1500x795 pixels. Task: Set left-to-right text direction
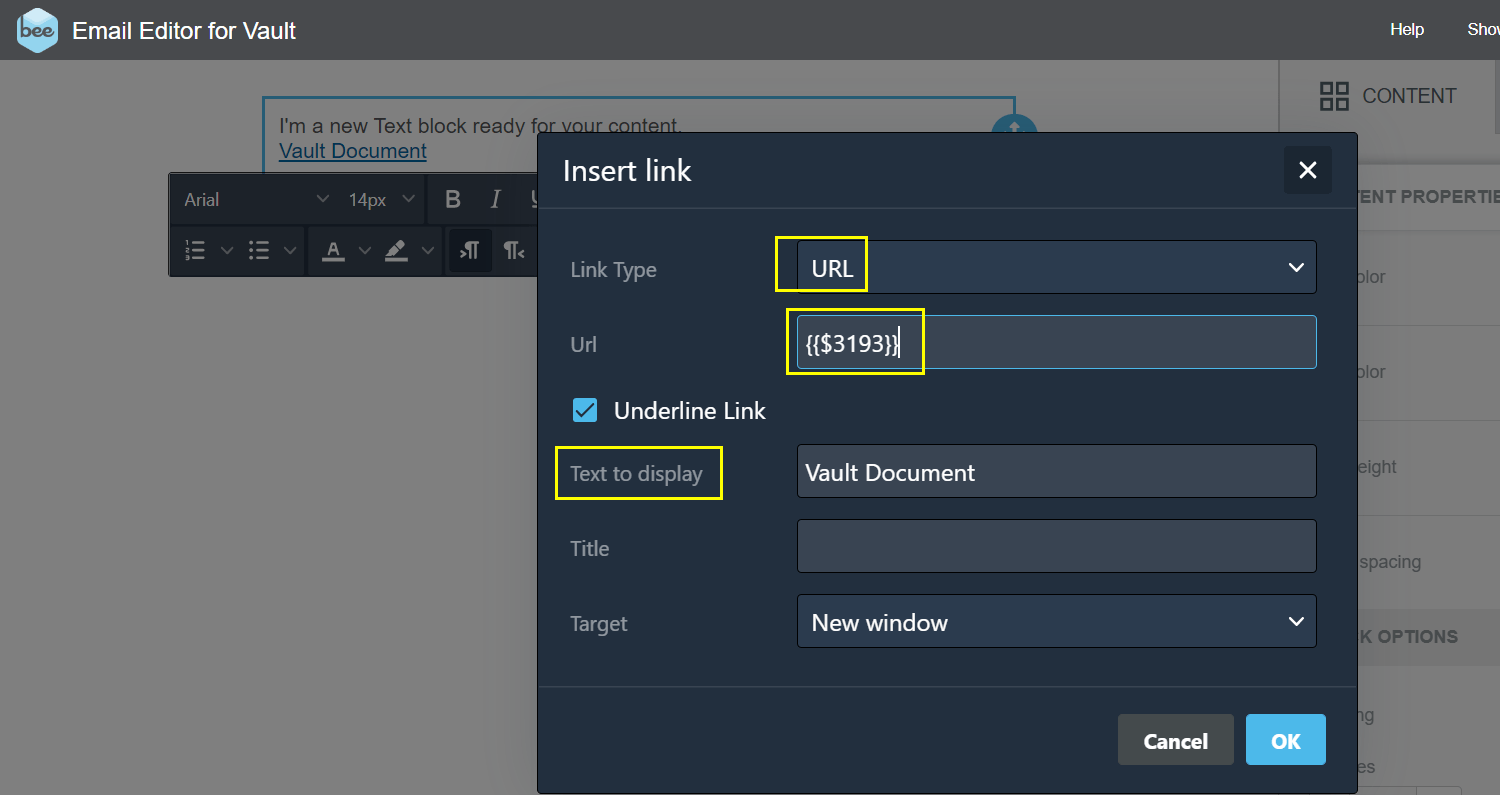click(470, 250)
